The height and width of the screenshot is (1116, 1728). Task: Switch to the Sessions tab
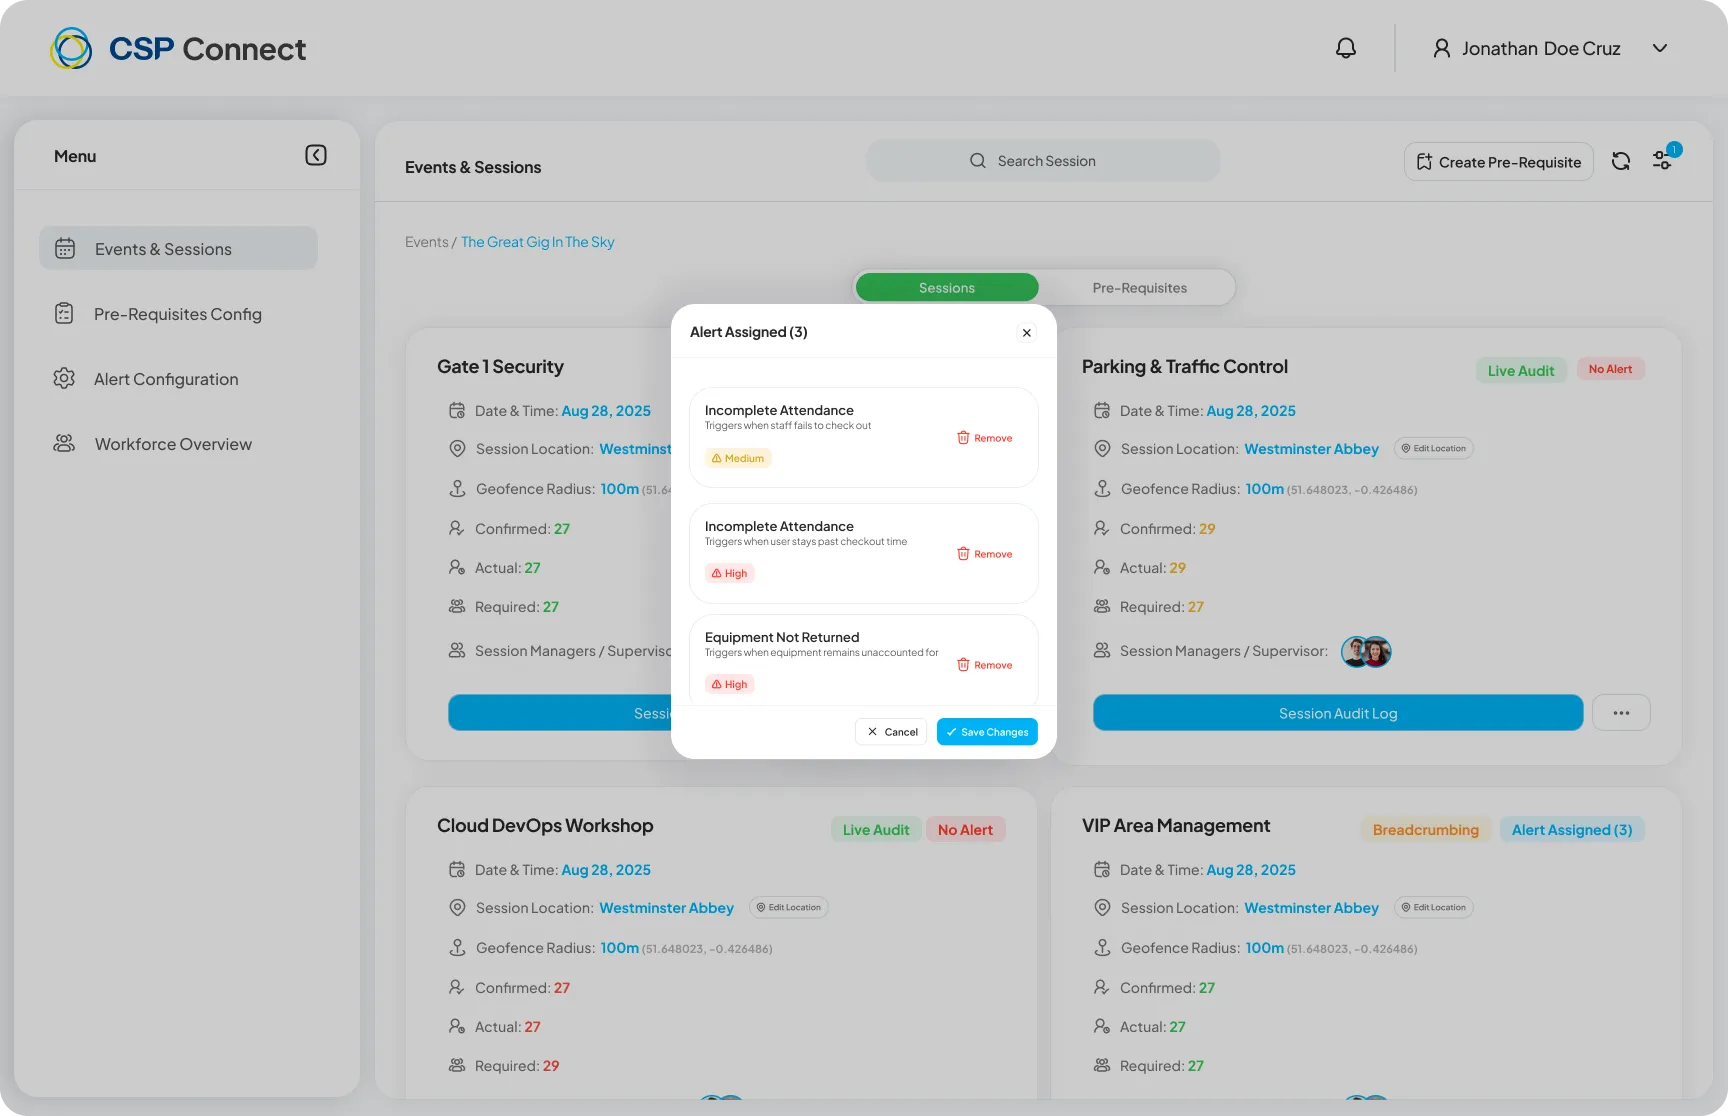pos(947,287)
